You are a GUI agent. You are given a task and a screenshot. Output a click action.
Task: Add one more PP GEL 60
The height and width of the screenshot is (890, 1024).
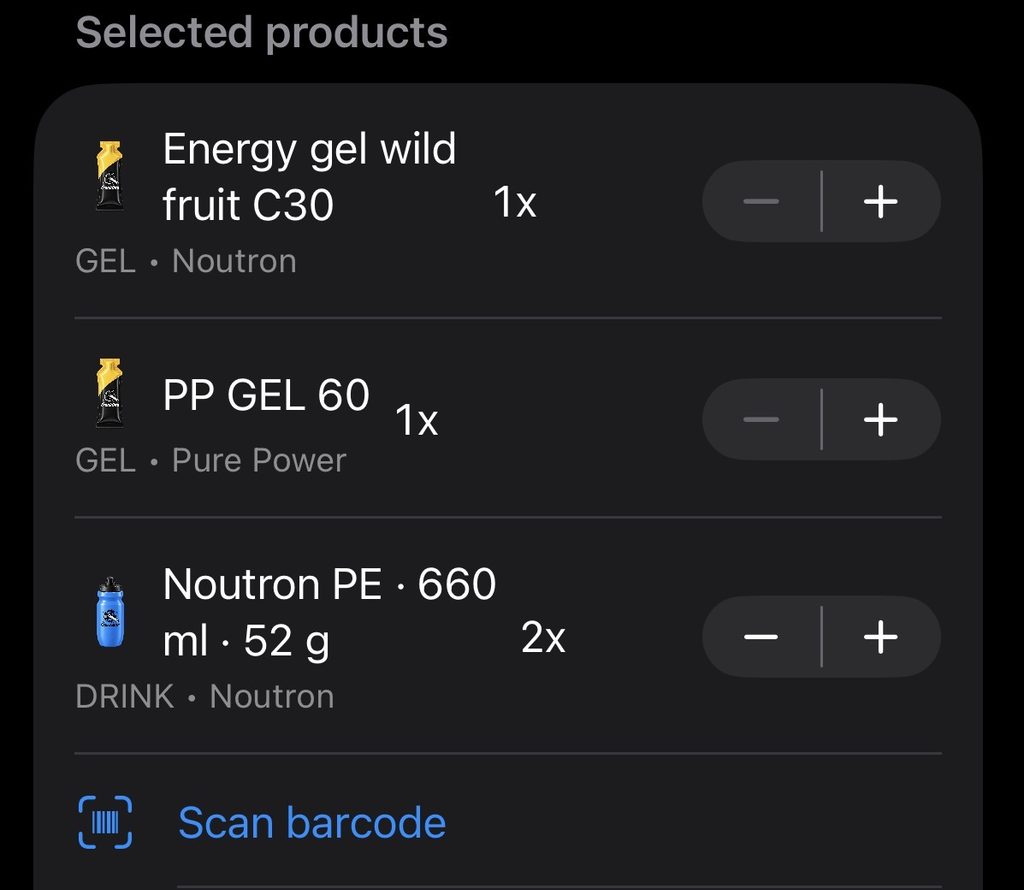point(881,419)
